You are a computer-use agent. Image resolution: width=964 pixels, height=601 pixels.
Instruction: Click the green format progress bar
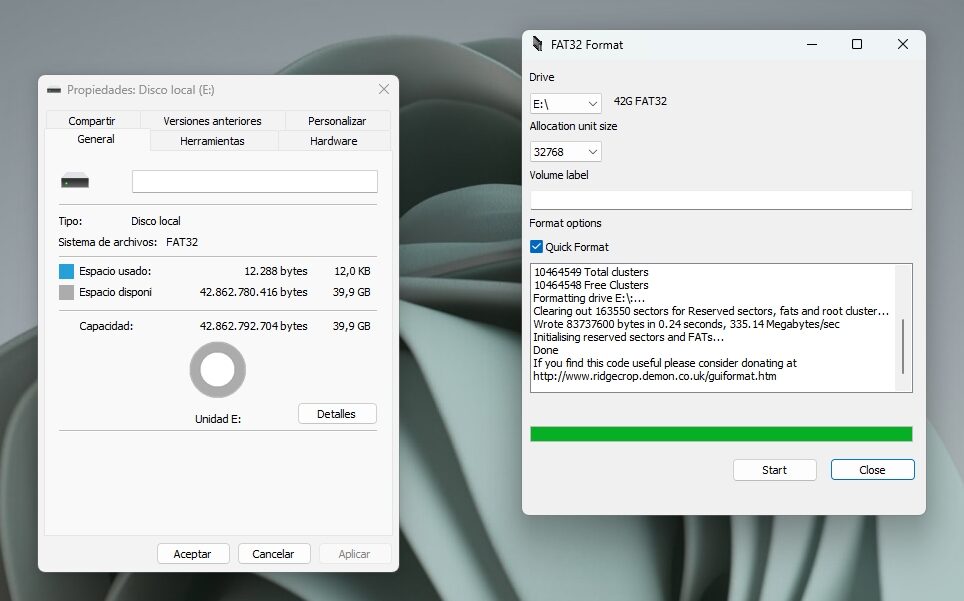721,434
